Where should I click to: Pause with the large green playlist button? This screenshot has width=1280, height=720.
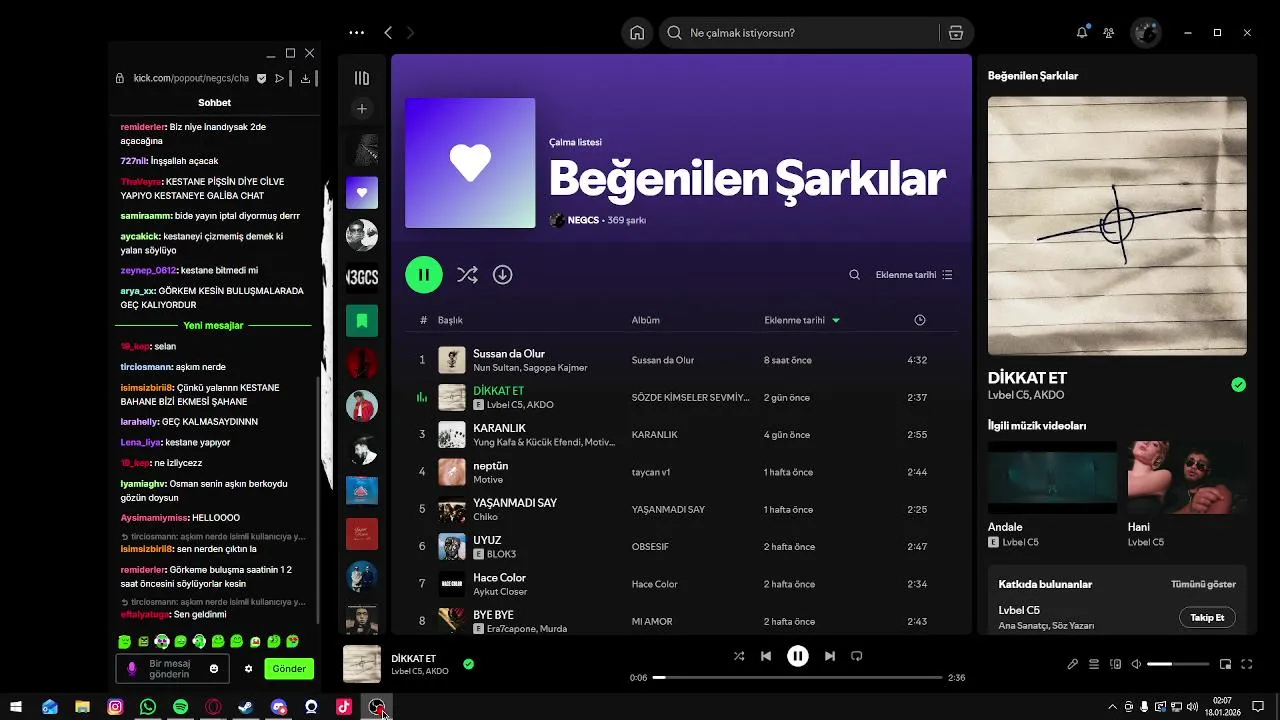(424, 274)
